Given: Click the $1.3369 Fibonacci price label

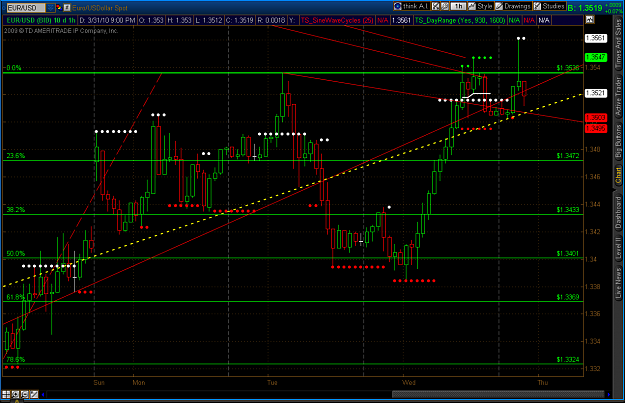Looking at the screenshot, I should (568, 297).
